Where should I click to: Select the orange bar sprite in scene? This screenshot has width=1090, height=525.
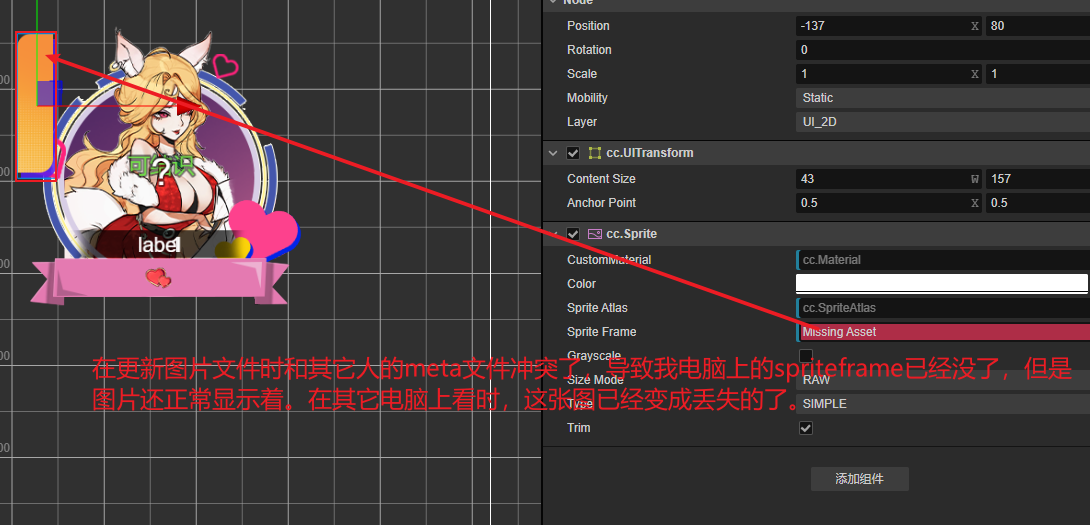tap(35, 104)
